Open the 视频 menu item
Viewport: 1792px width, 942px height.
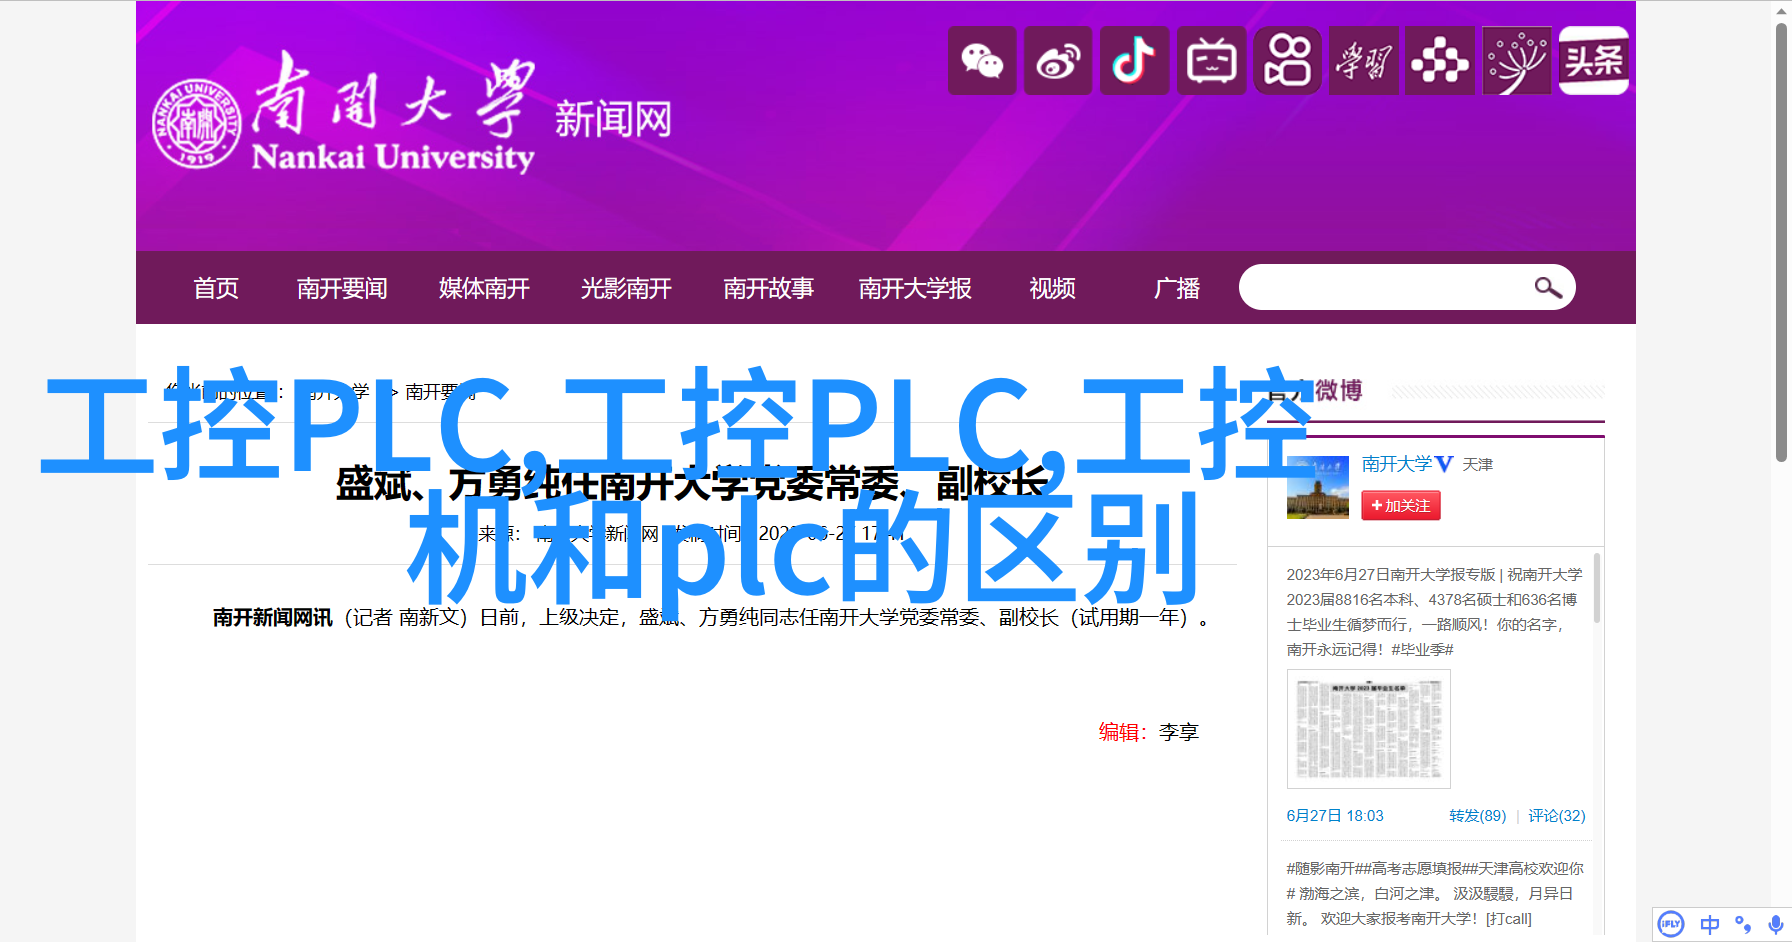tap(1053, 289)
